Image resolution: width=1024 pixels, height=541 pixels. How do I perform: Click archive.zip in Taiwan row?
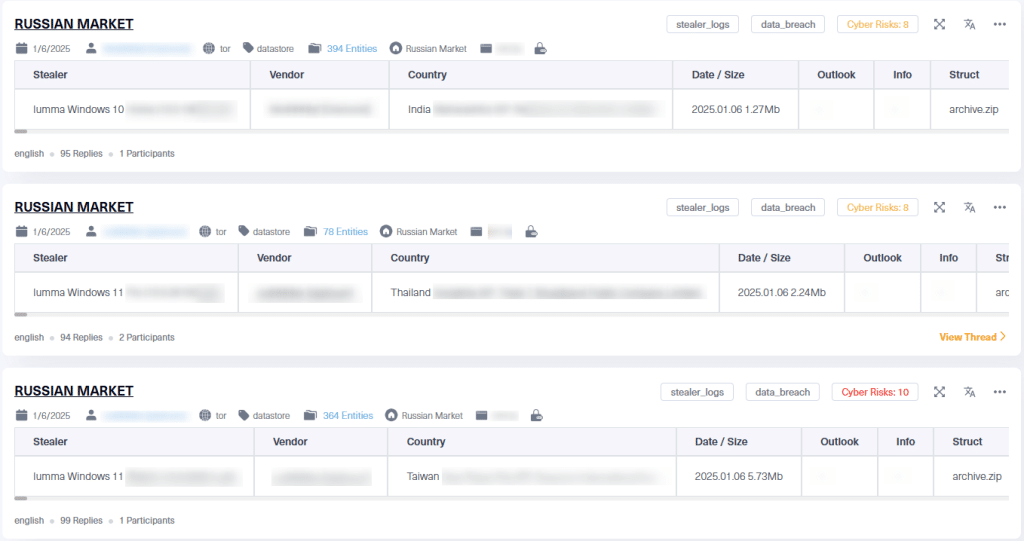977,476
